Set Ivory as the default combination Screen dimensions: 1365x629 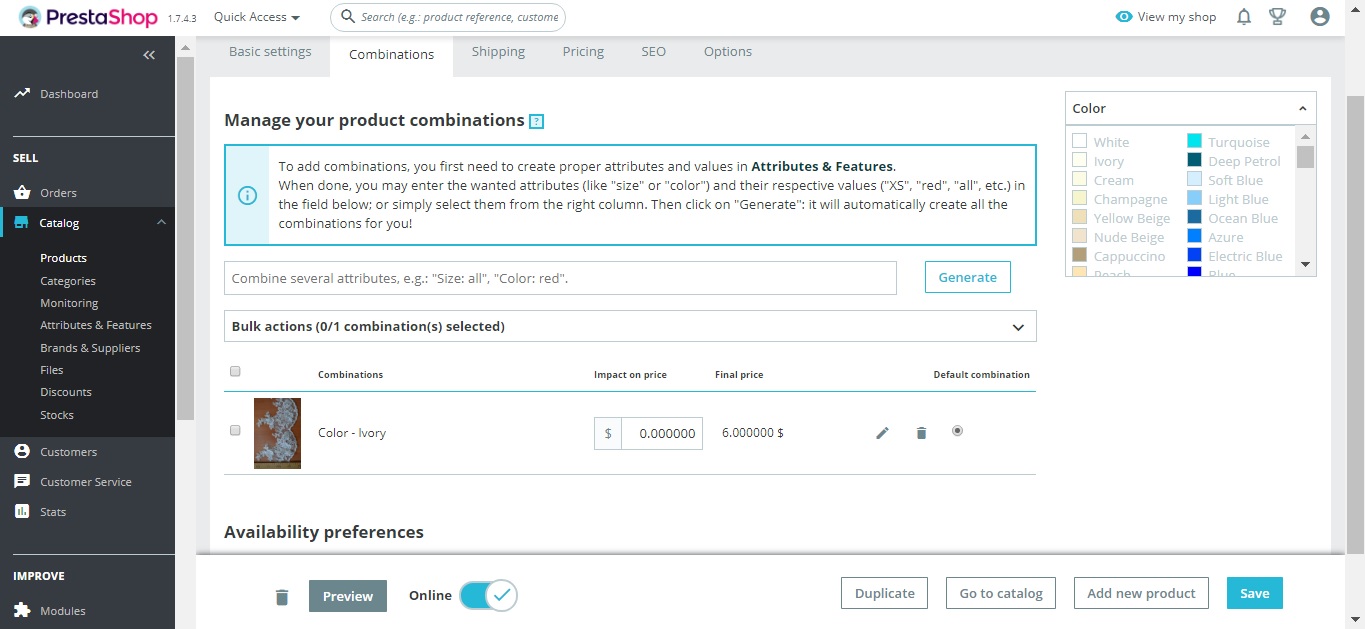957,431
